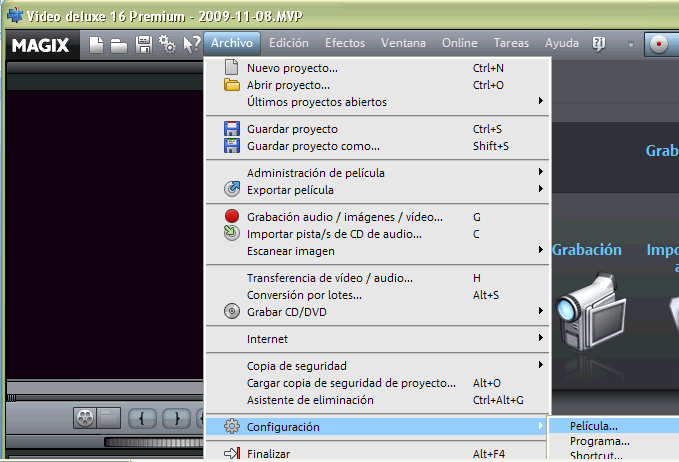This screenshot has height=462, width=679.
Task: Open the Edición menu
Action: point(289,43)
